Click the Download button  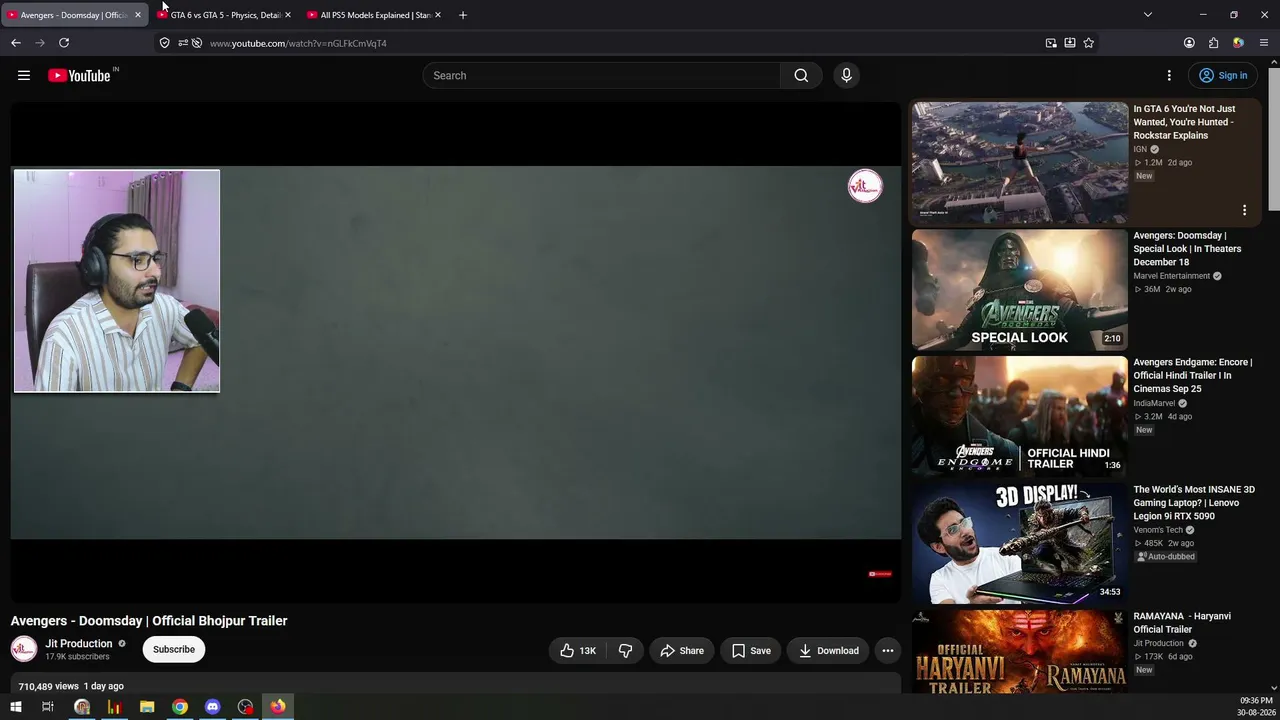click(x=829, y=651)
